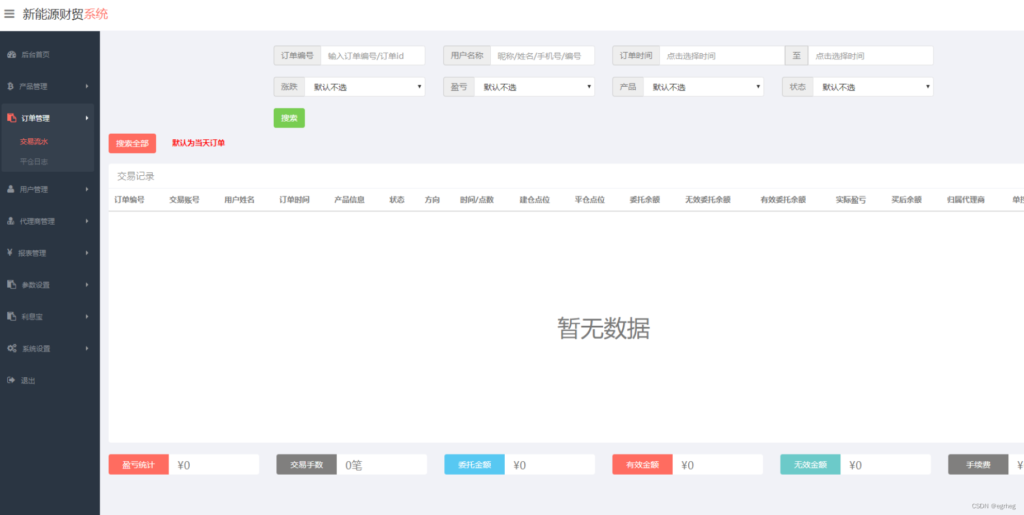Image resolution: width=1024 pixels, height=515 pixels.
Task: Open the 盈亏 dropdown
Action: tap(535, 87)
